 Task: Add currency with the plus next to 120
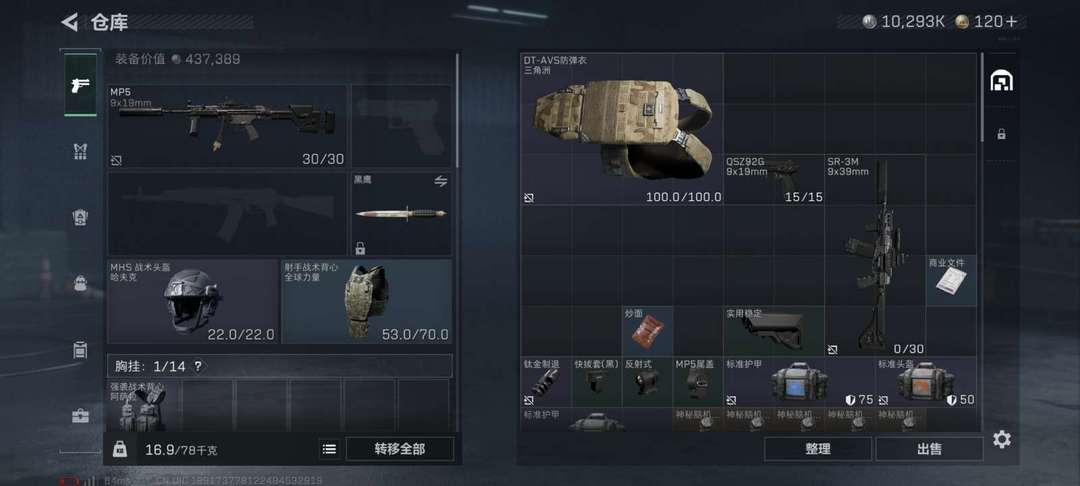coord(1010,21)
